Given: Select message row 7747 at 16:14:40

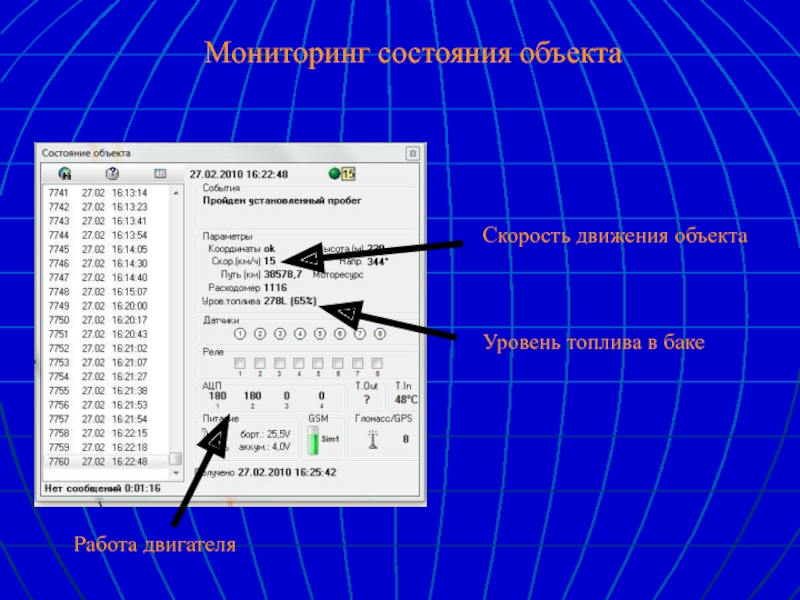Looking at the screenshot, I should pyautogui.click(x=106, y=278).
